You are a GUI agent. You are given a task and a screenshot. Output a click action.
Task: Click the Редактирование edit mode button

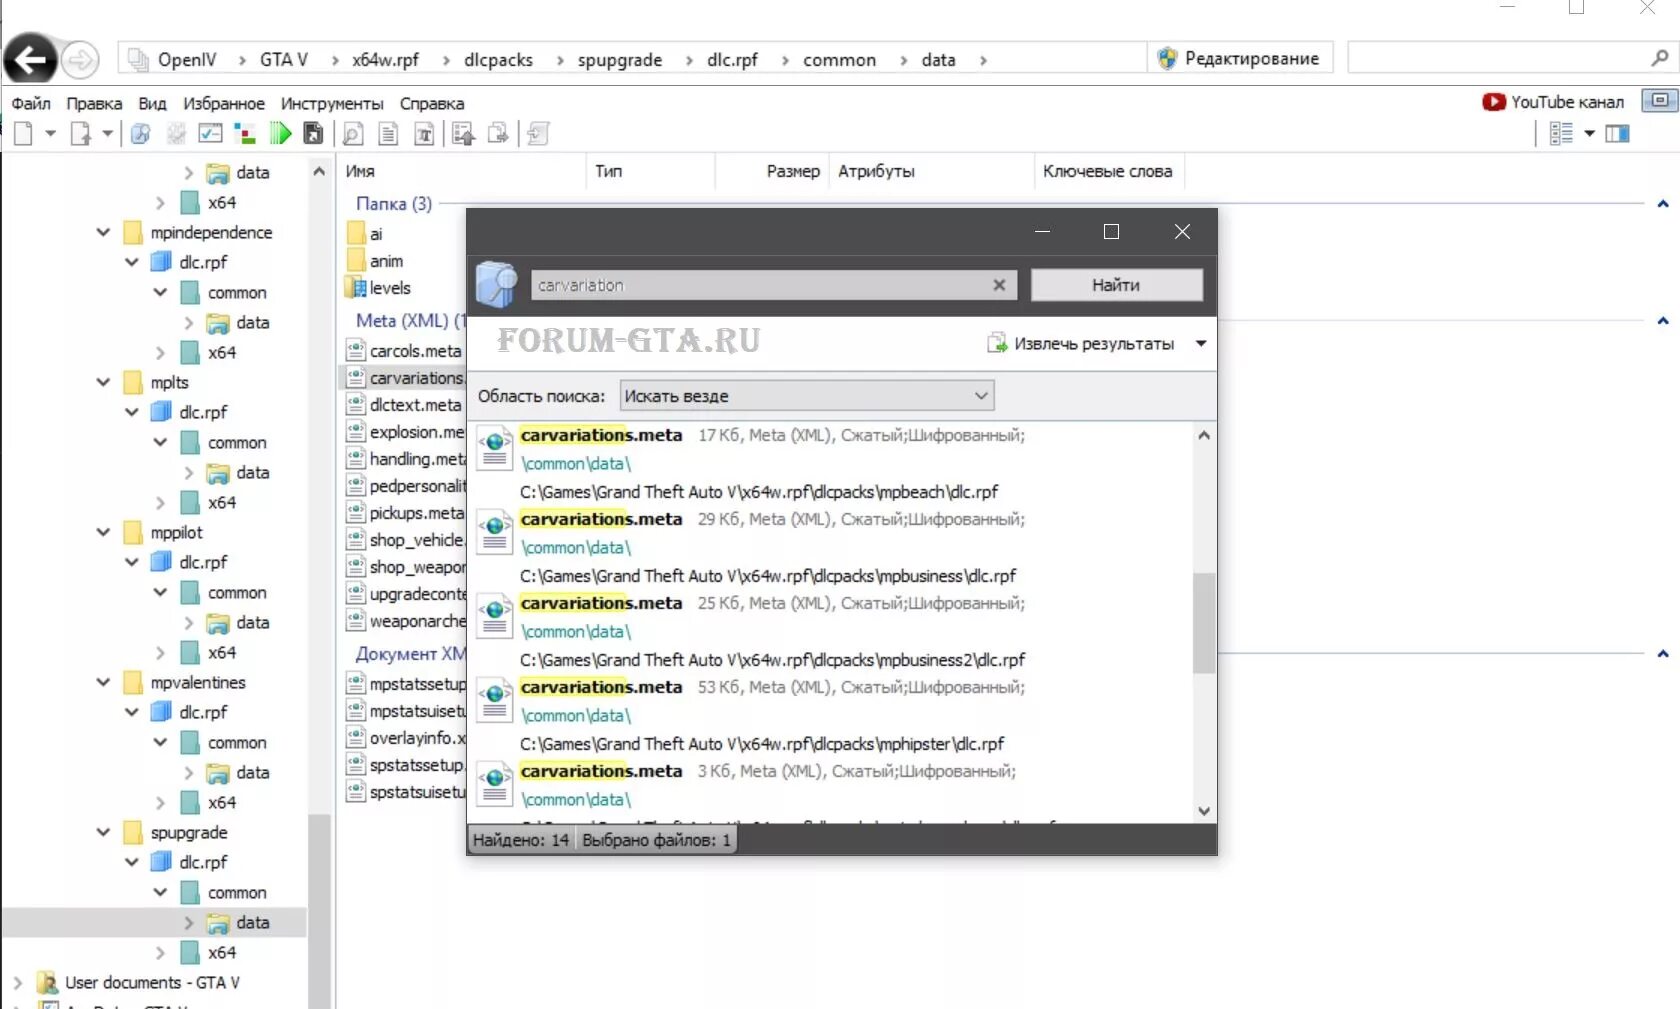coord(1238,59)
